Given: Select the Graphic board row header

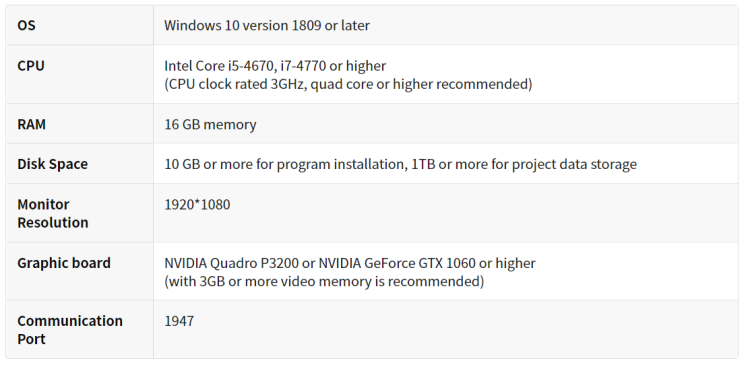Looking at the screenshot, I should [64, 263].
